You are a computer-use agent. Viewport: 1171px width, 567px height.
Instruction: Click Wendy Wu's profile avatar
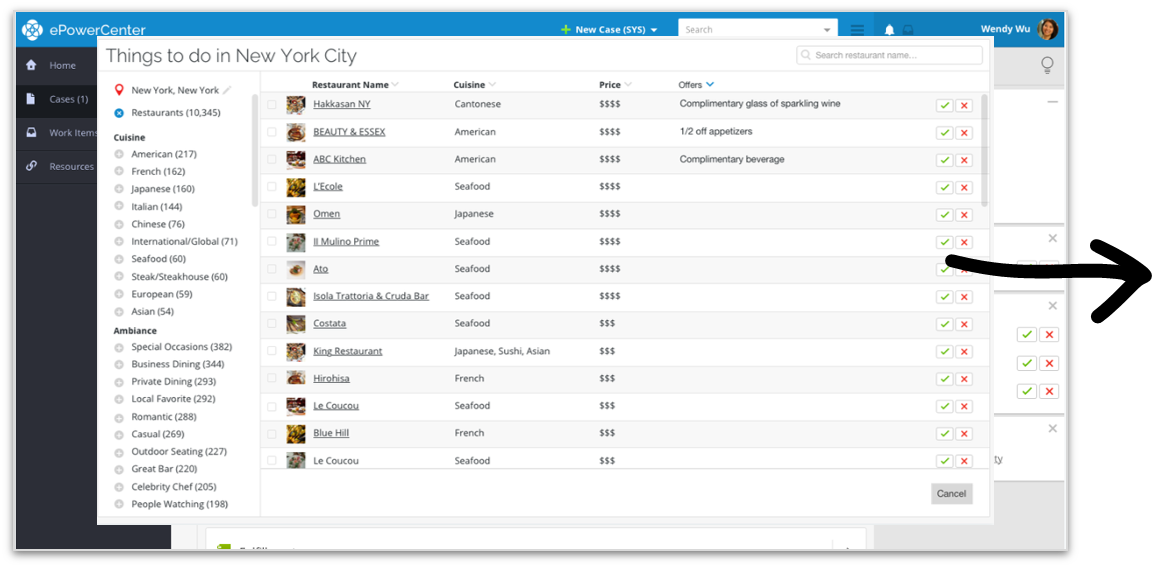[1049, 30]
